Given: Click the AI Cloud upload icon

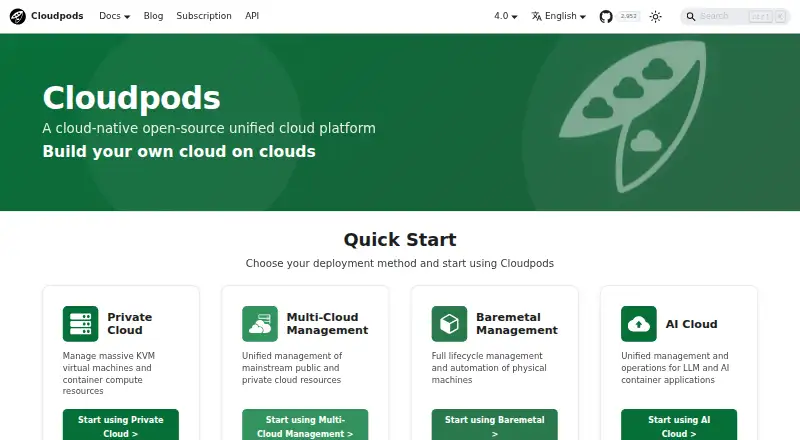Looking at the screenshot, I should point(639,324).
